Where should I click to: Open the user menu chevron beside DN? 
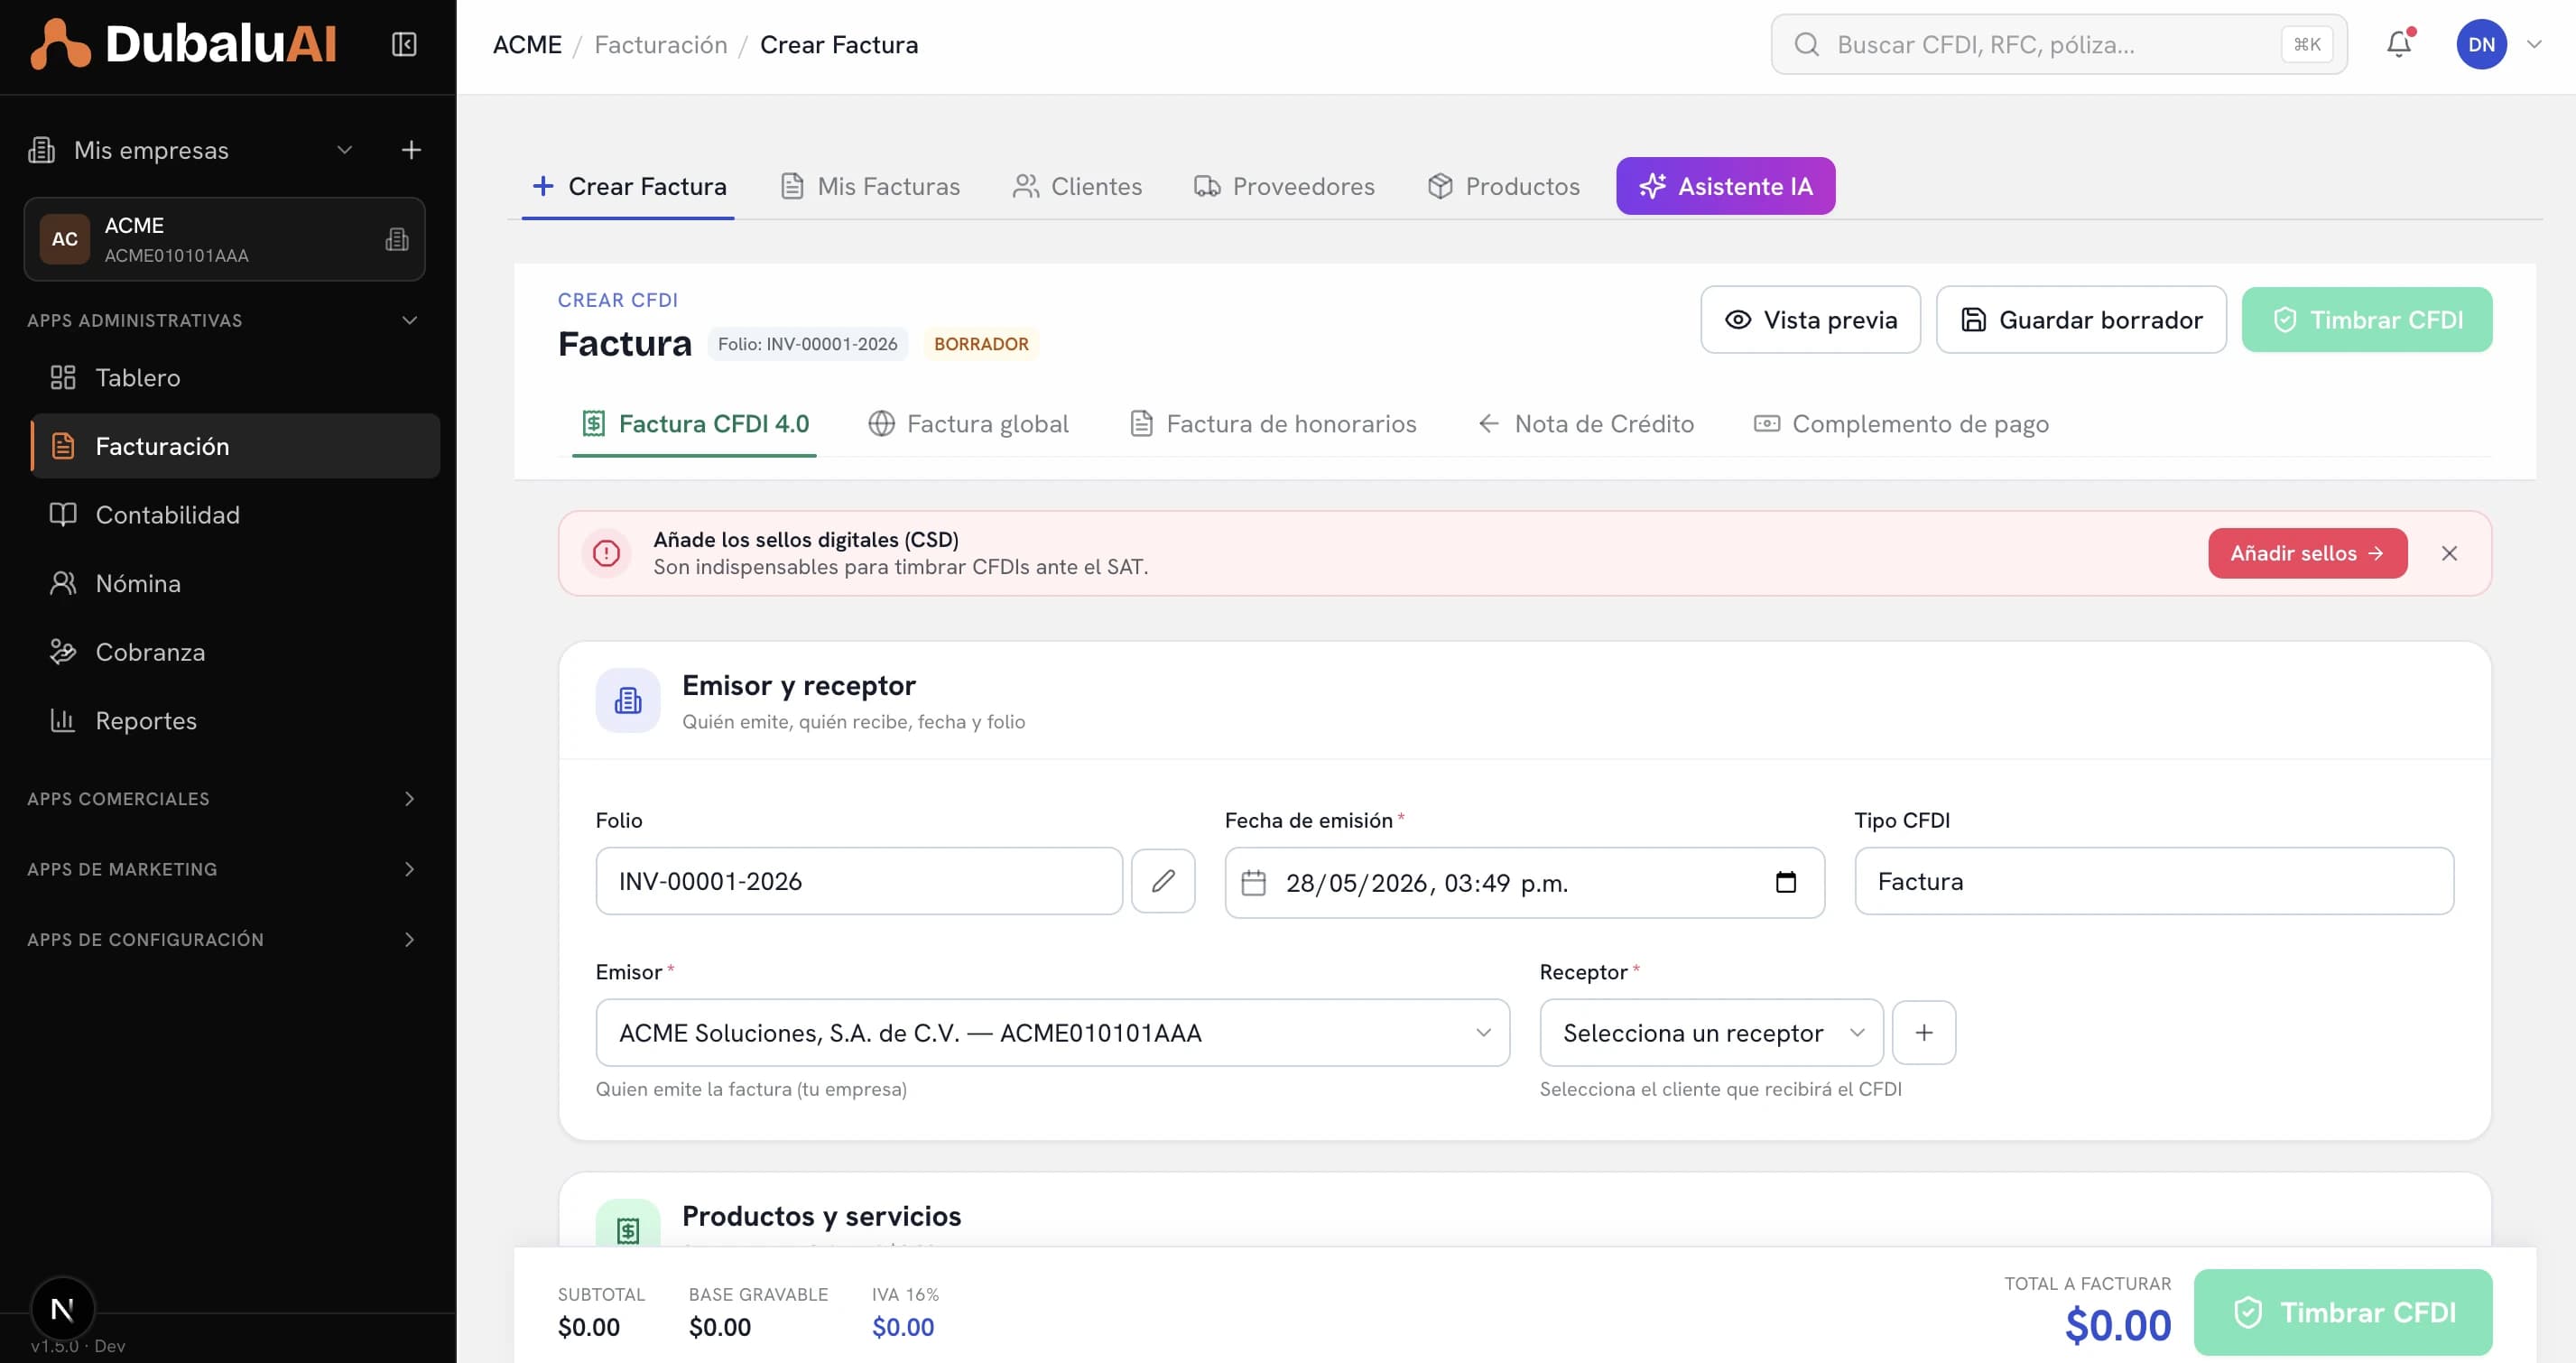coord(2534,44)
